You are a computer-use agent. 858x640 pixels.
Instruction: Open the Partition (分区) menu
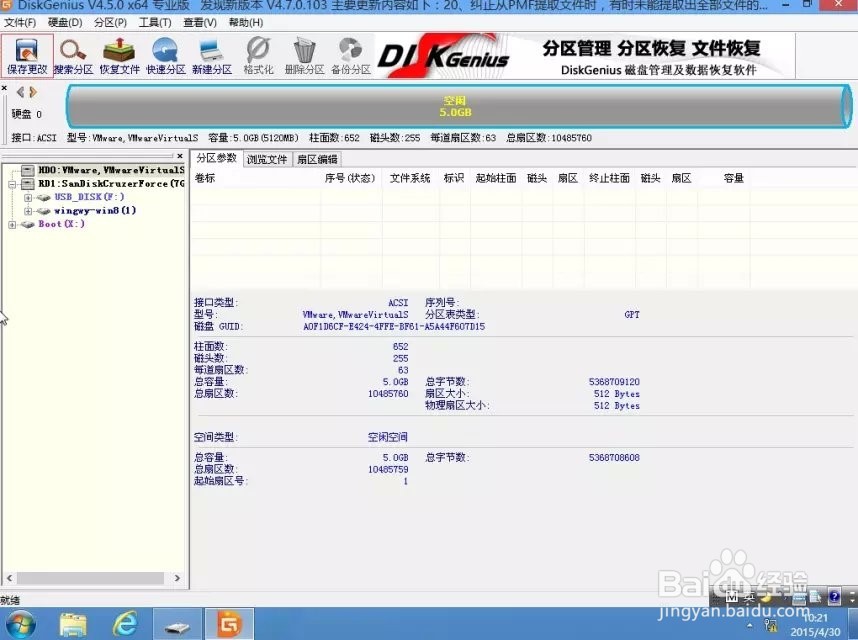pos(110,22)
